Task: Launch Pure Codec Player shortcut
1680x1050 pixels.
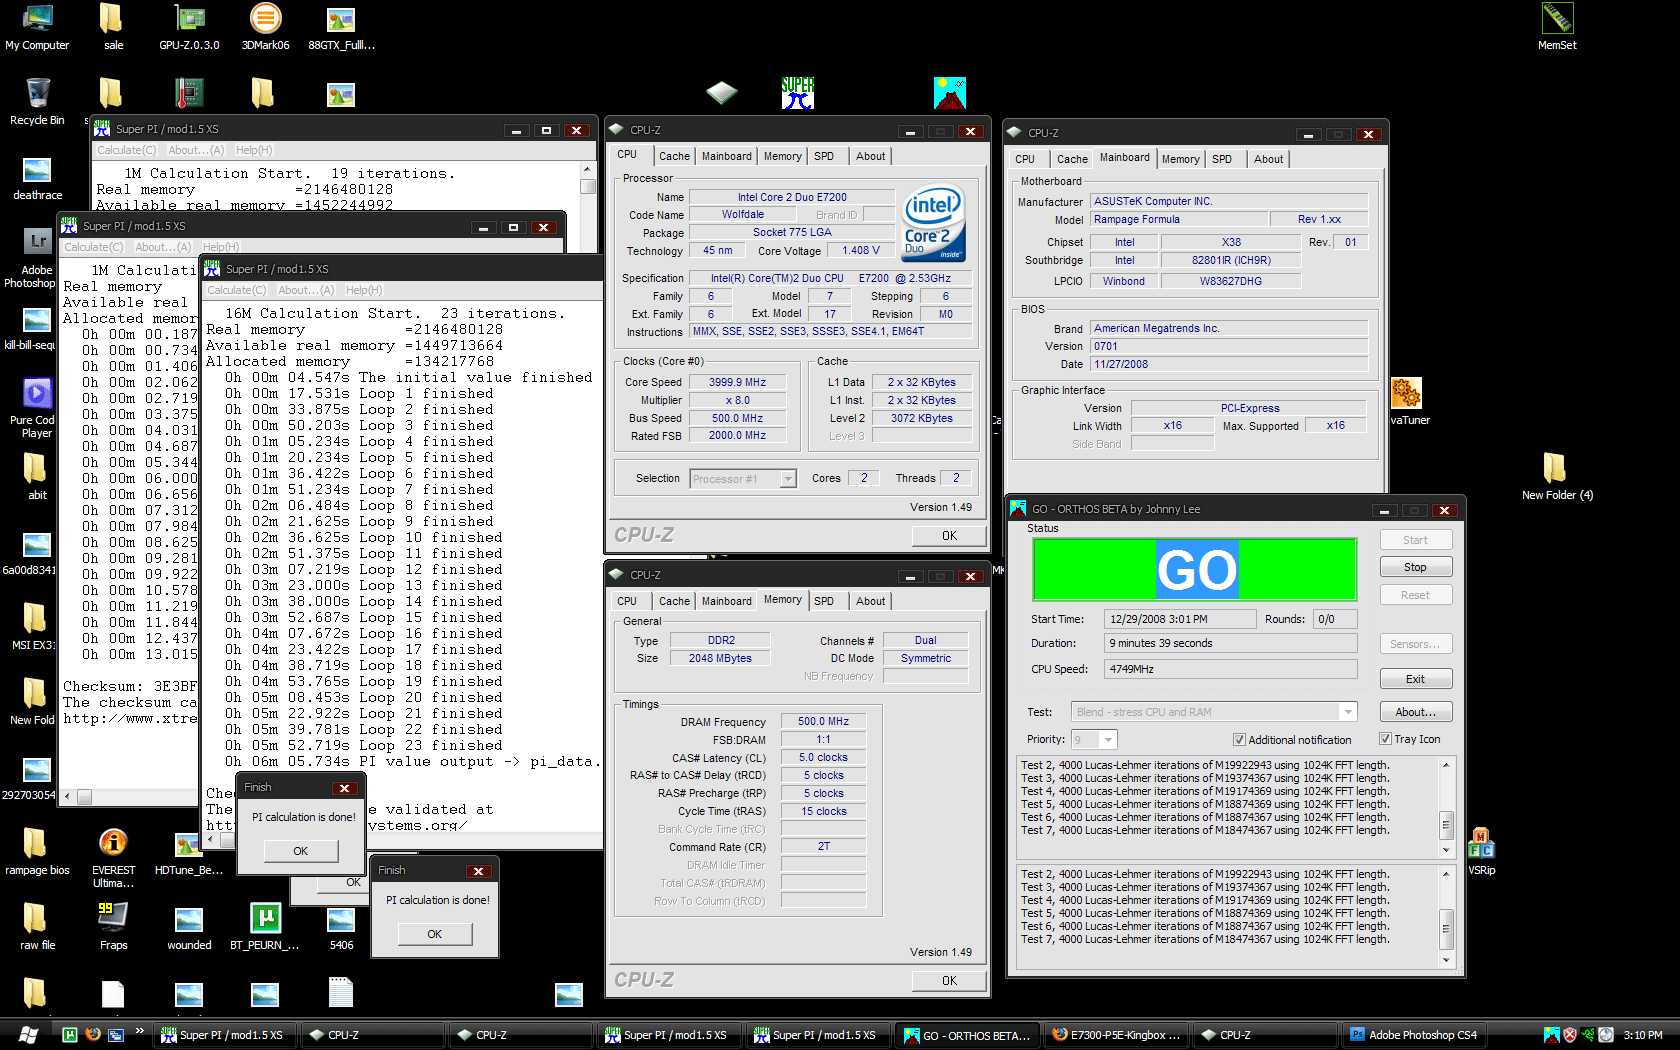Action: (37, 408)
